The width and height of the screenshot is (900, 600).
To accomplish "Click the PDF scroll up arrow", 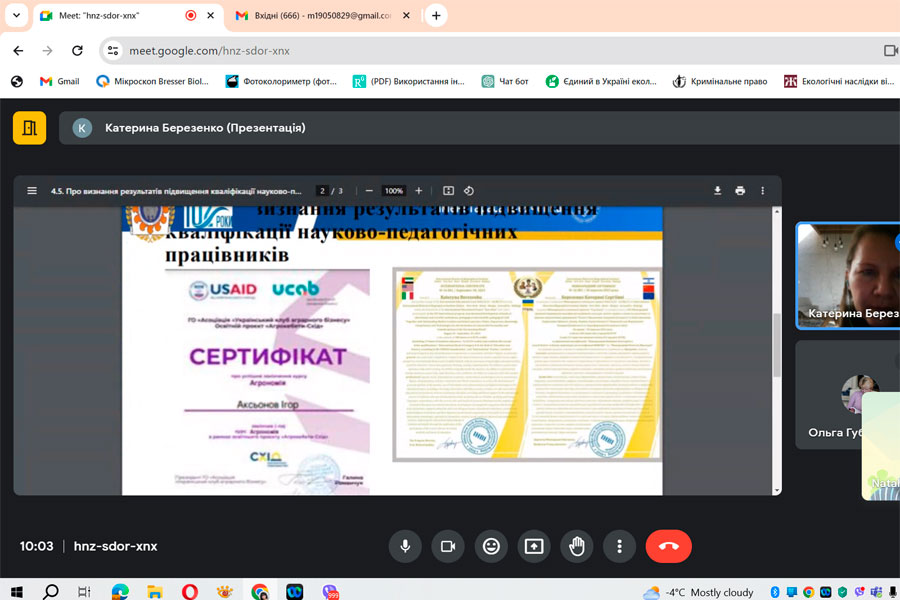I will pyautogui.click(x=777, y=212).
